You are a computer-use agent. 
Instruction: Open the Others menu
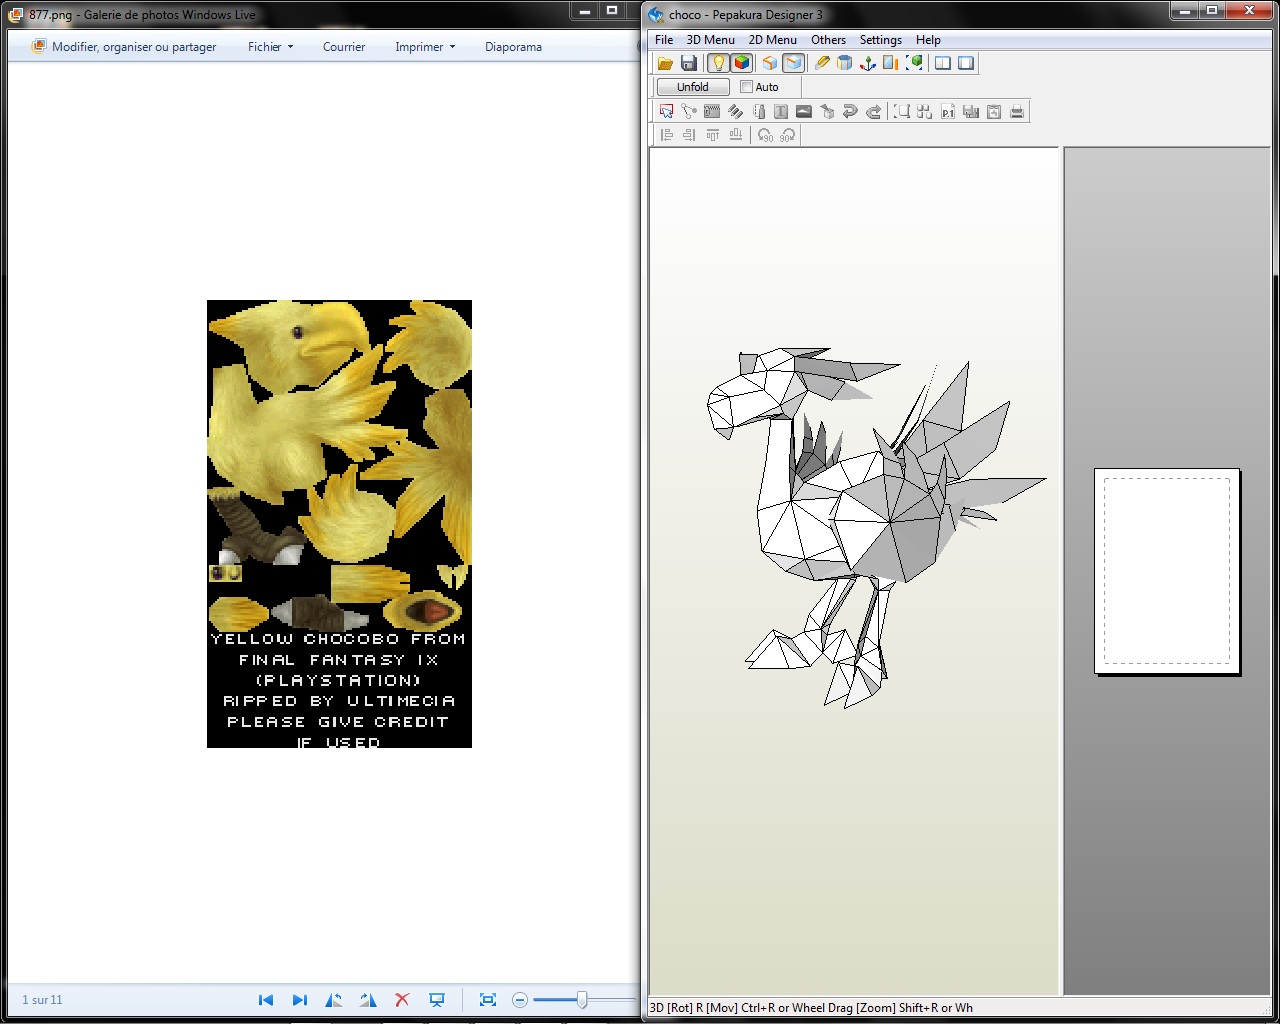(x=828, y=40)
